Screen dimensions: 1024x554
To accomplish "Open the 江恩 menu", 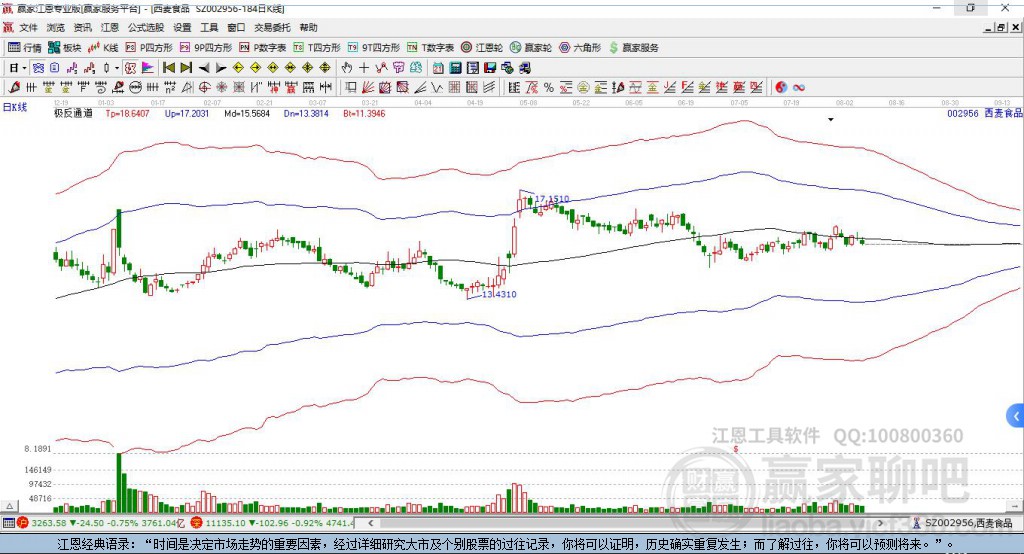I will pos(110,27).
